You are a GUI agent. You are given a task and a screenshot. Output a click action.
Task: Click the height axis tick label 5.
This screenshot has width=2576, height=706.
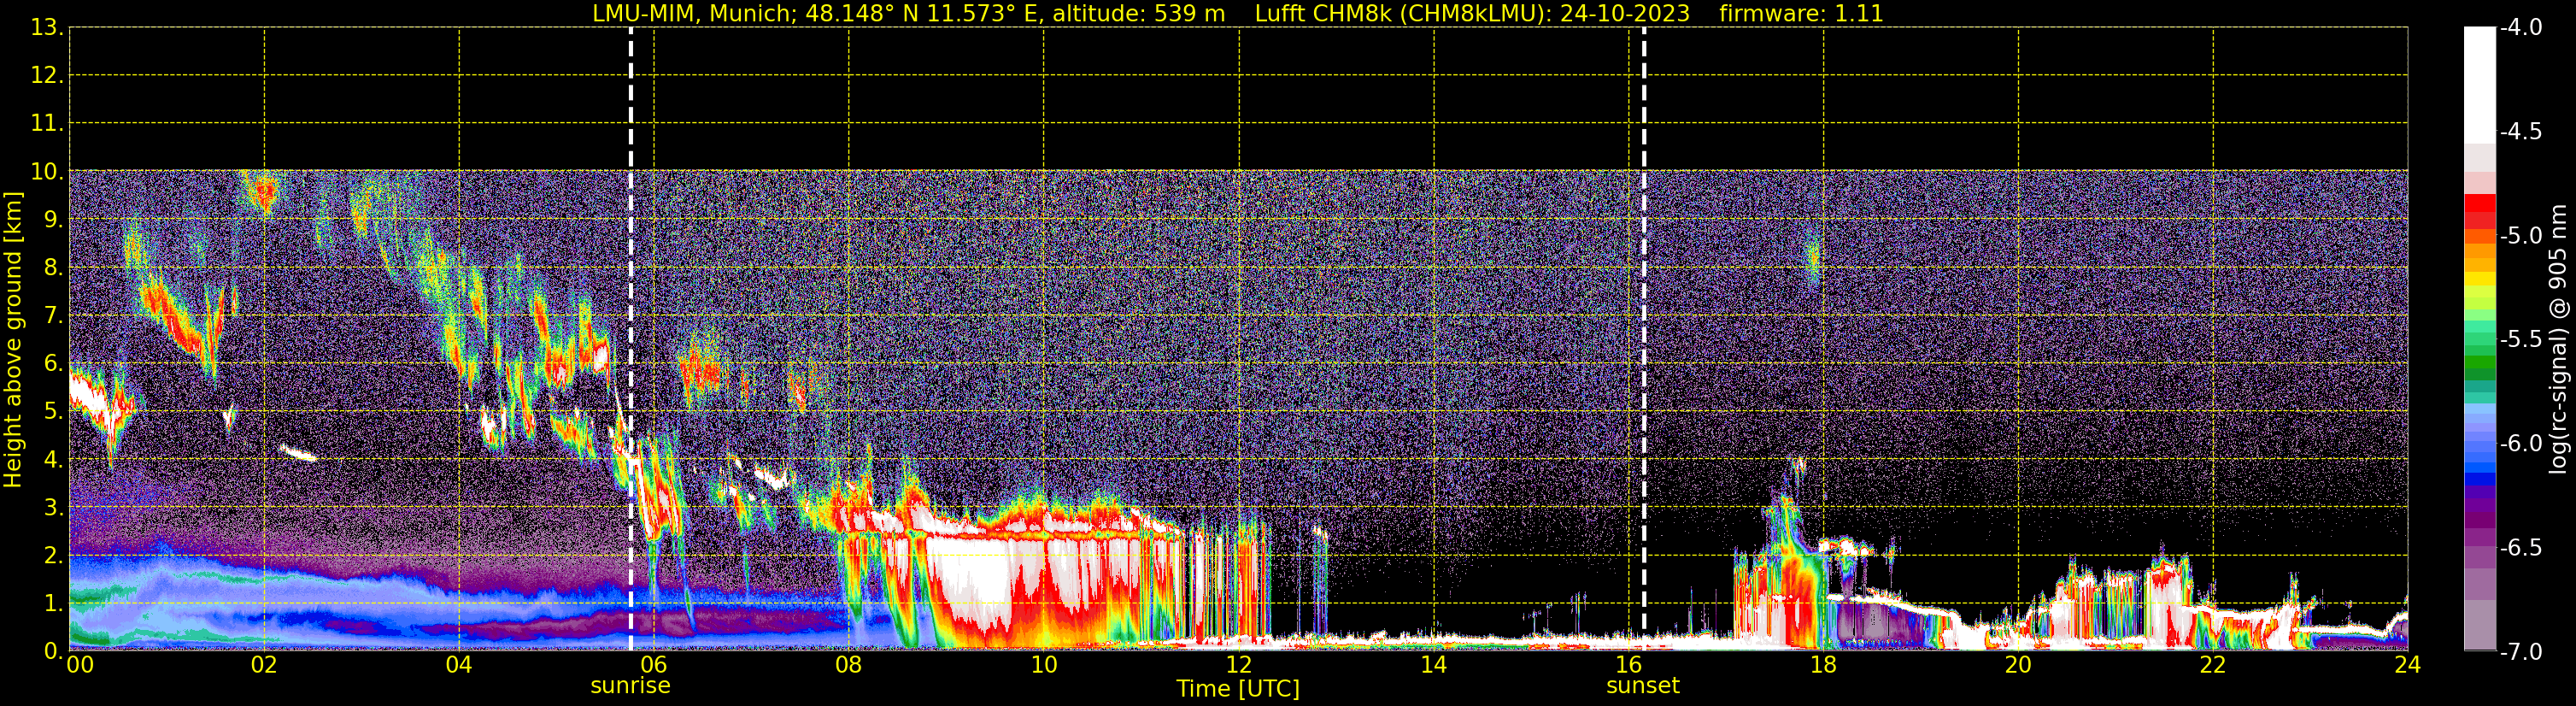(x=52, y=412)
